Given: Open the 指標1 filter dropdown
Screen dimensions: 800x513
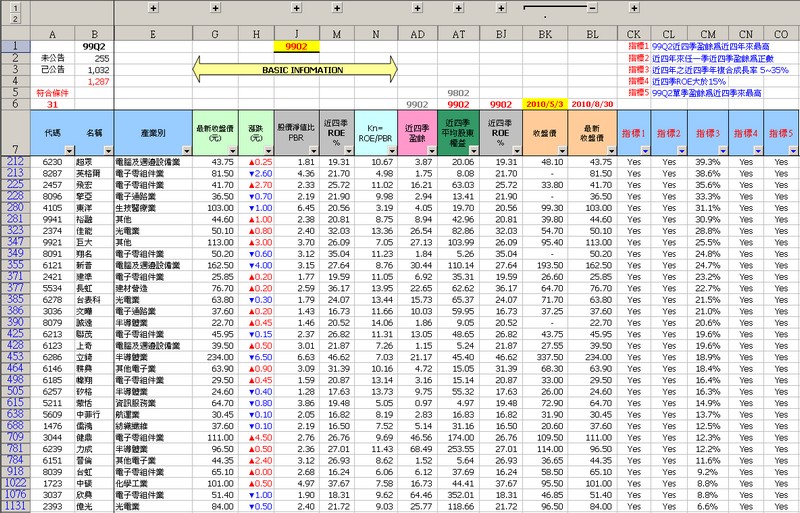Looking at the screenshot, I should pos(645,151).
